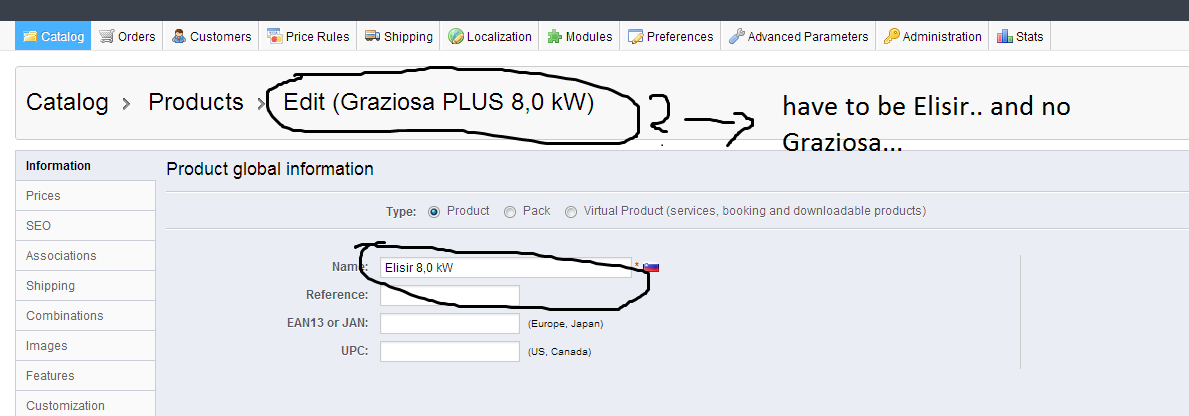Click the (Europe, Japan) hint text
Viewport: 1189px width, 416px height.
[x=566, y=324]
